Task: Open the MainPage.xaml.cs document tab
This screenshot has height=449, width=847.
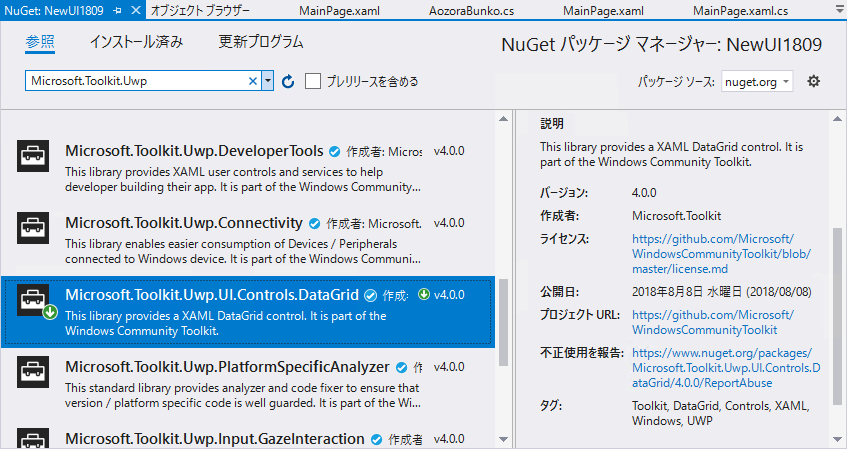Action: click(x=740, y=11)
